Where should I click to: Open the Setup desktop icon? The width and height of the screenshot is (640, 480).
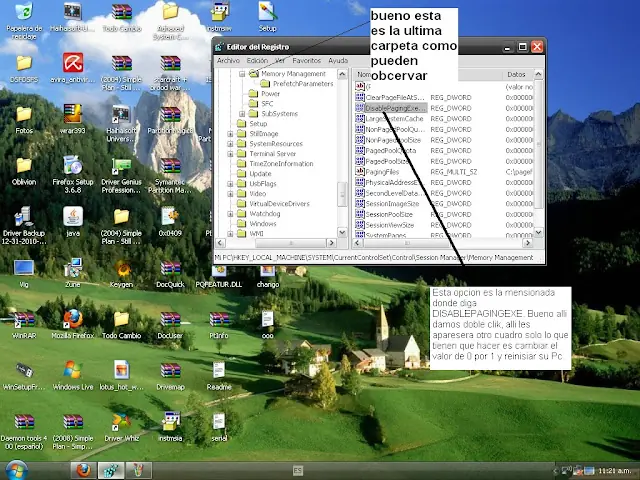point(268,18)
